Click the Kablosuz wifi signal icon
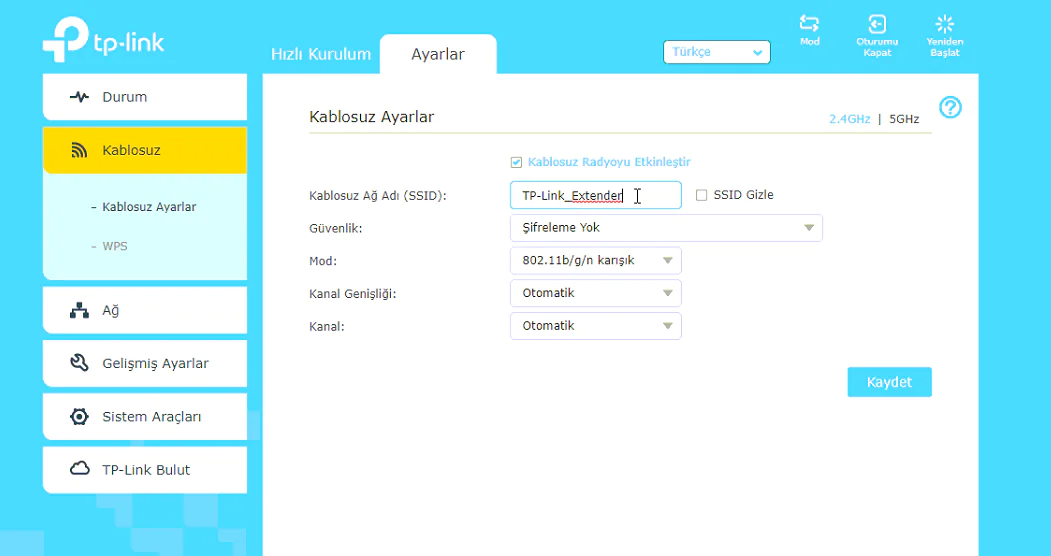The image size is (1051, 556). 79,150
